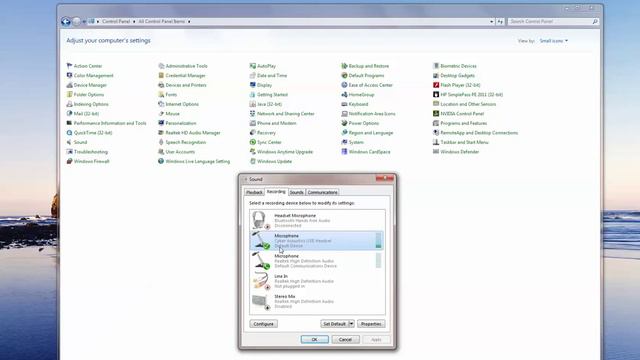Open the Fonts icon
This screenshot has width=640, height=360.
161,94
